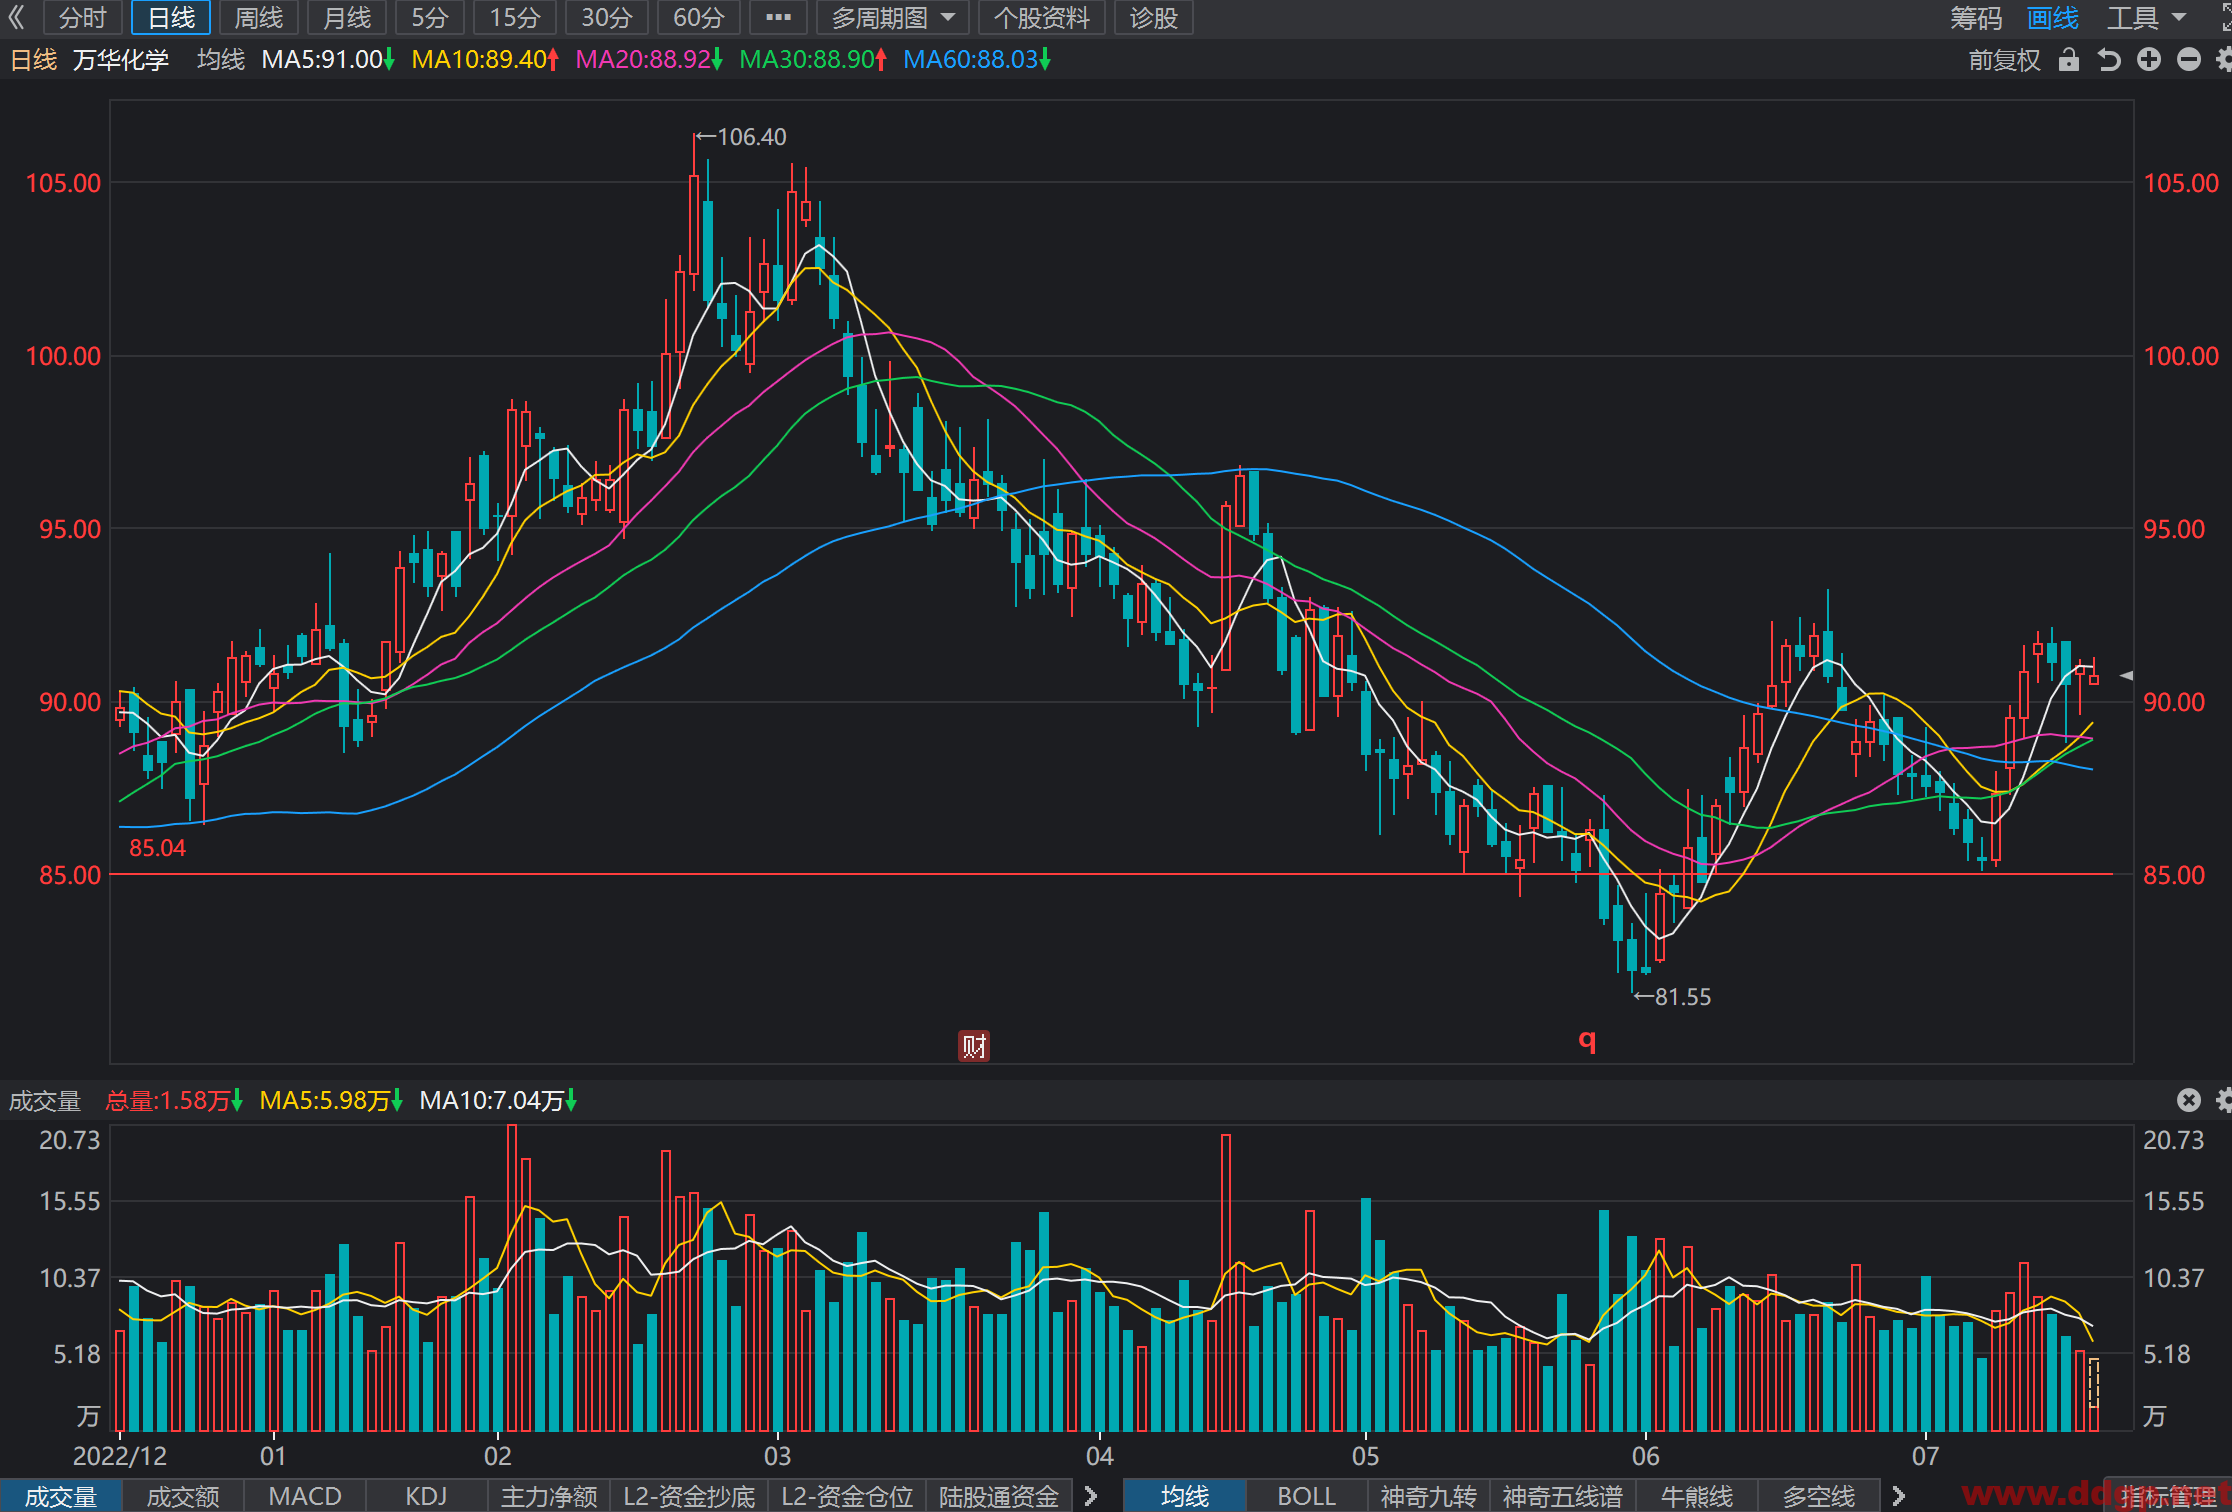Screen dimensions: 2232x1512
Task: Click the 均线 indicator label
Action: click(221, 60)
